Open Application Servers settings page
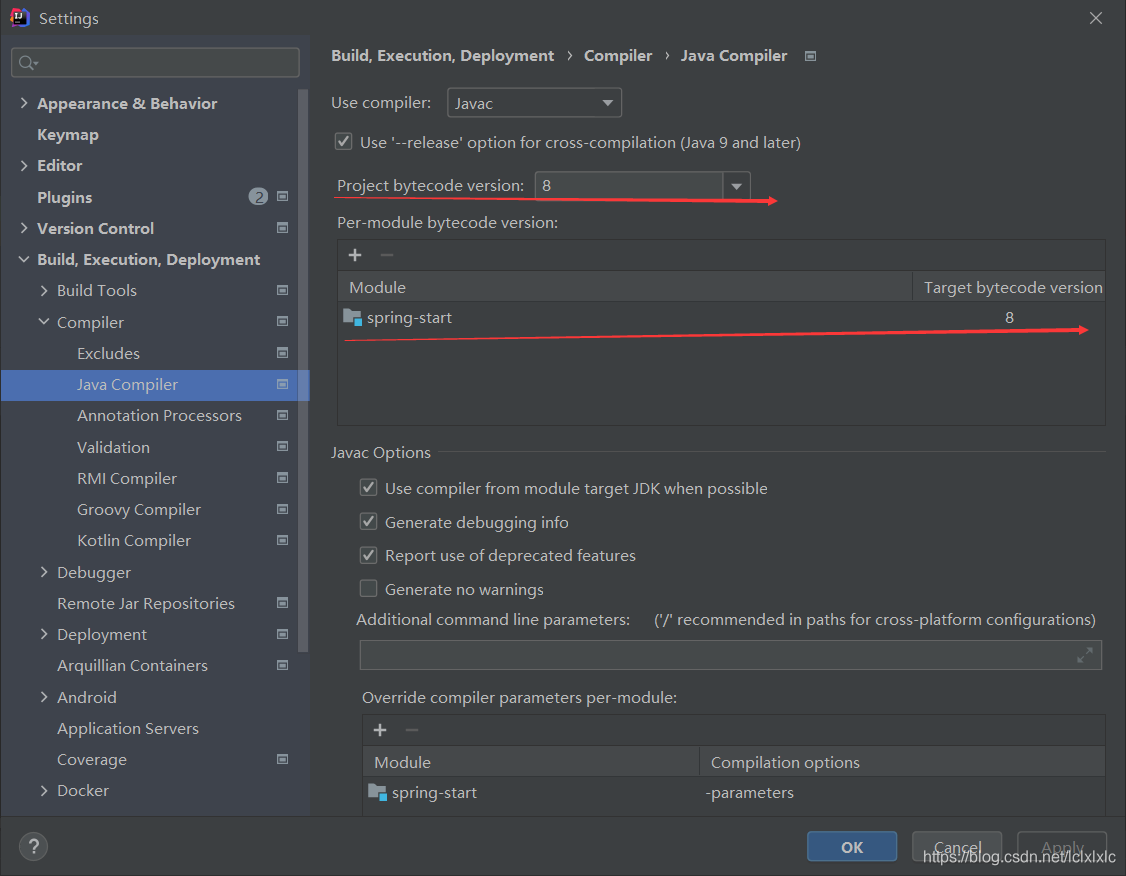 128,728
